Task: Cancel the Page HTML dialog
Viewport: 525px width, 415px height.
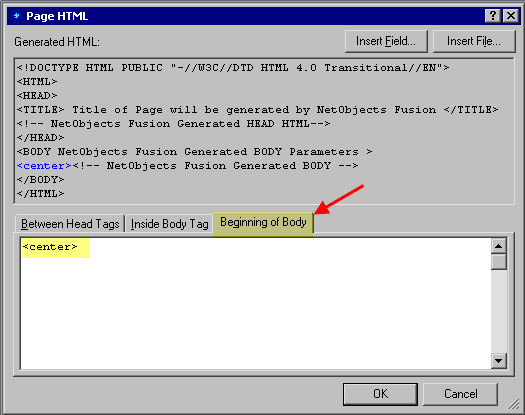Action: click(460, 394)
